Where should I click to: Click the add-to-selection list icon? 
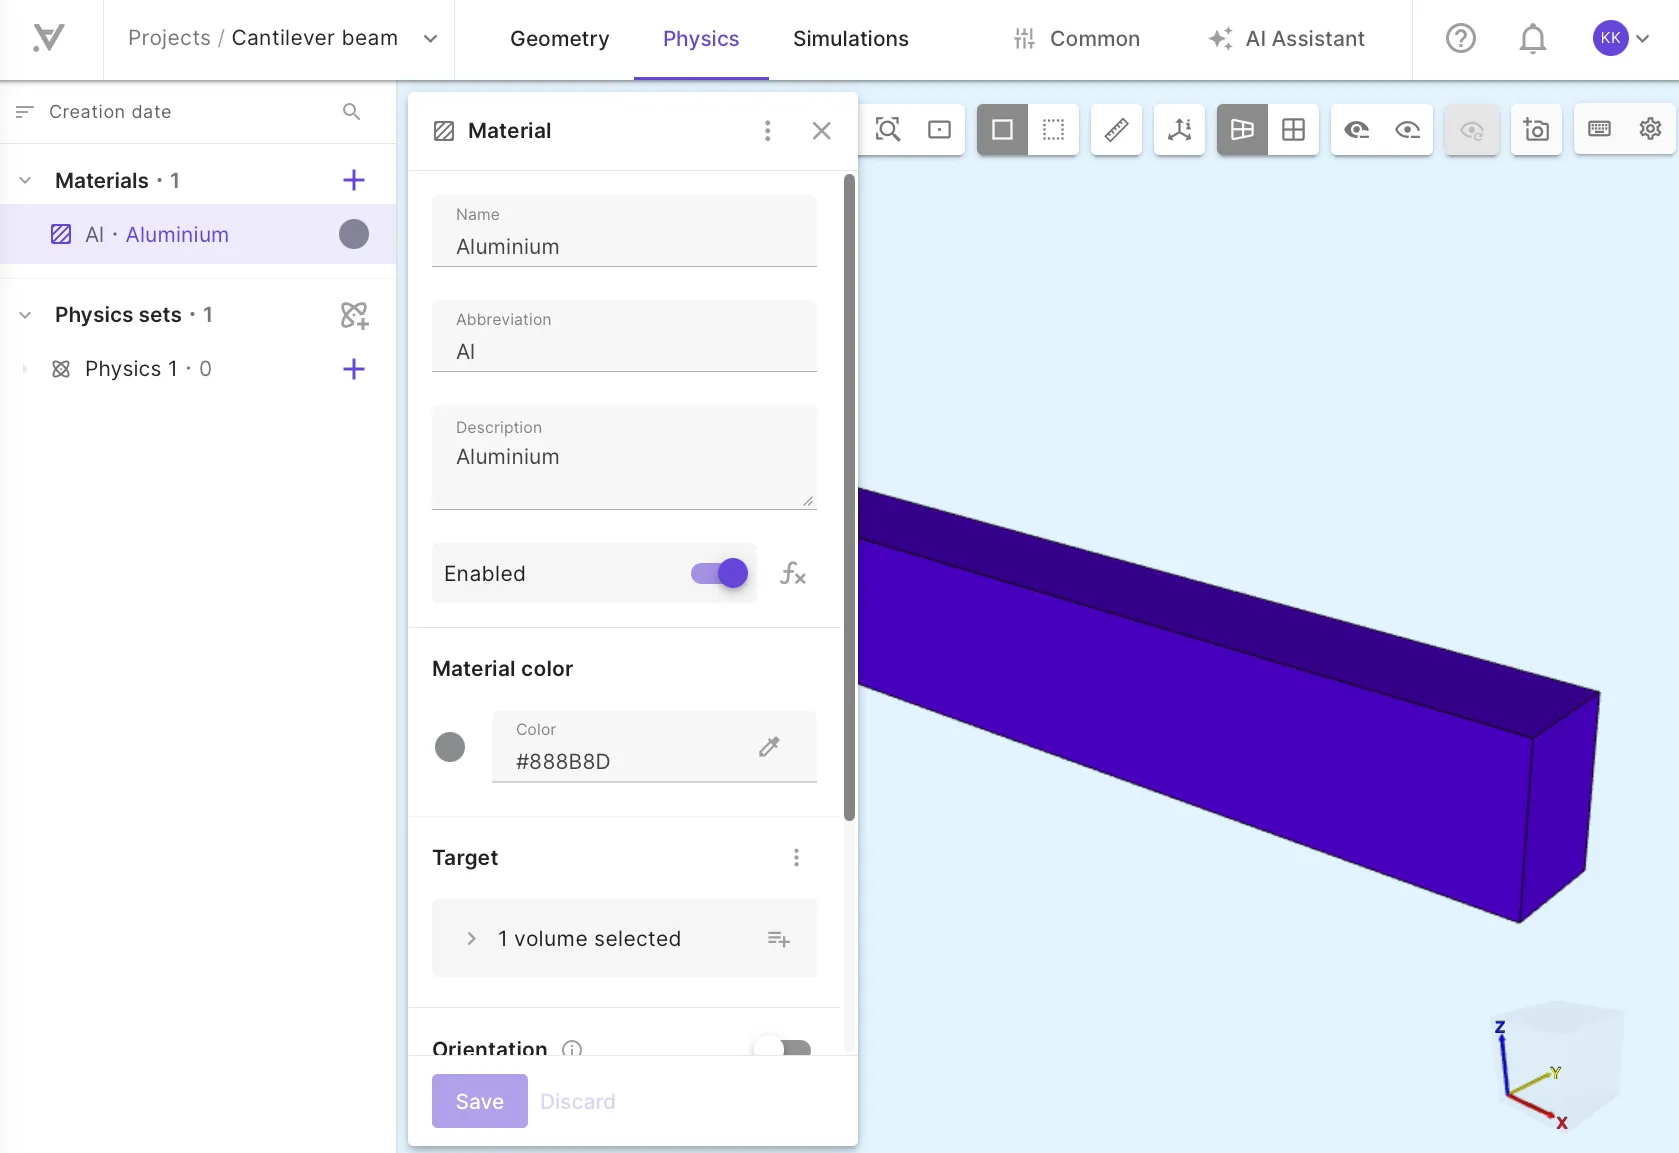click(x=779, y=939)
